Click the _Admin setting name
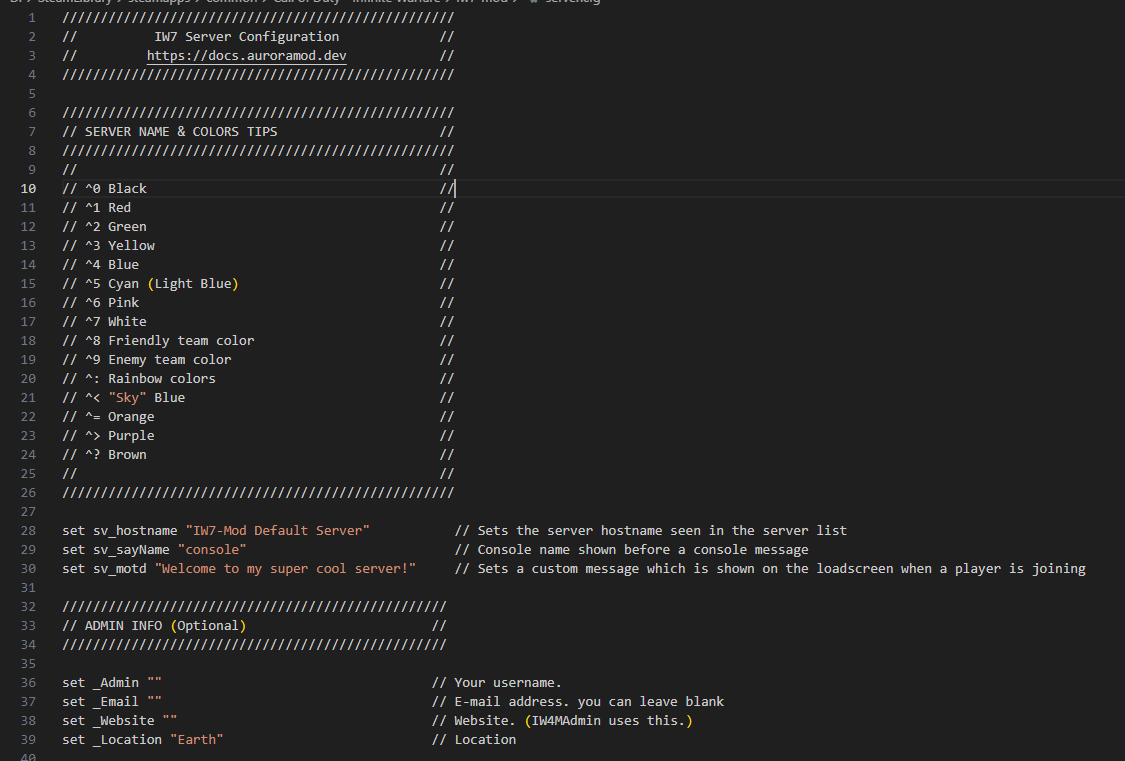Viewport: 1125px width, 761px height. tap(116, 683)
